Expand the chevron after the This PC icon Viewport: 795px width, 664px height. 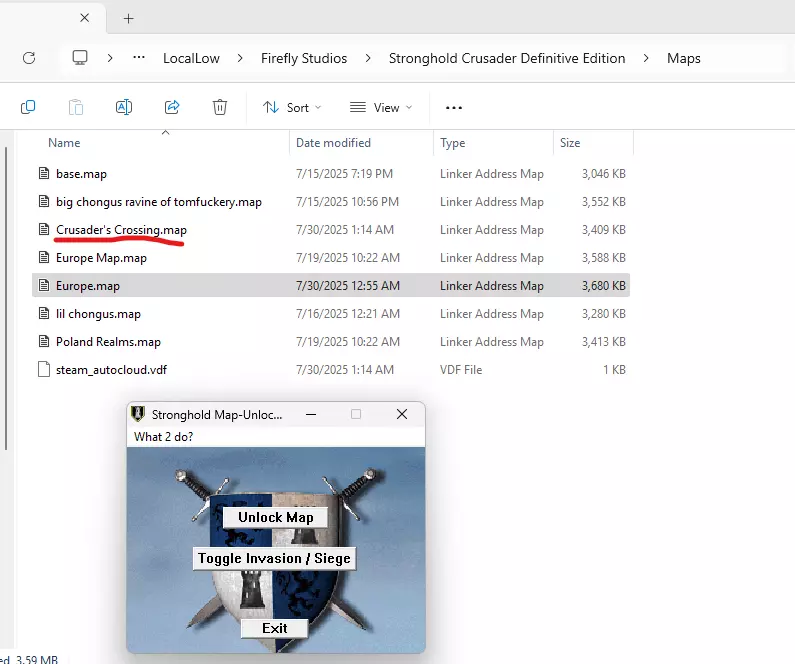pyautogui.click(x=110, y=58)
